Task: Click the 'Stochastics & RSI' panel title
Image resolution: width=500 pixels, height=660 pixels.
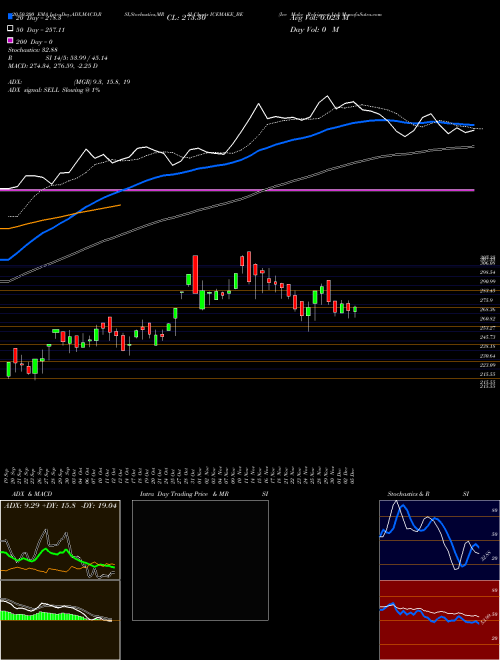Action: [x=428, y=494]
